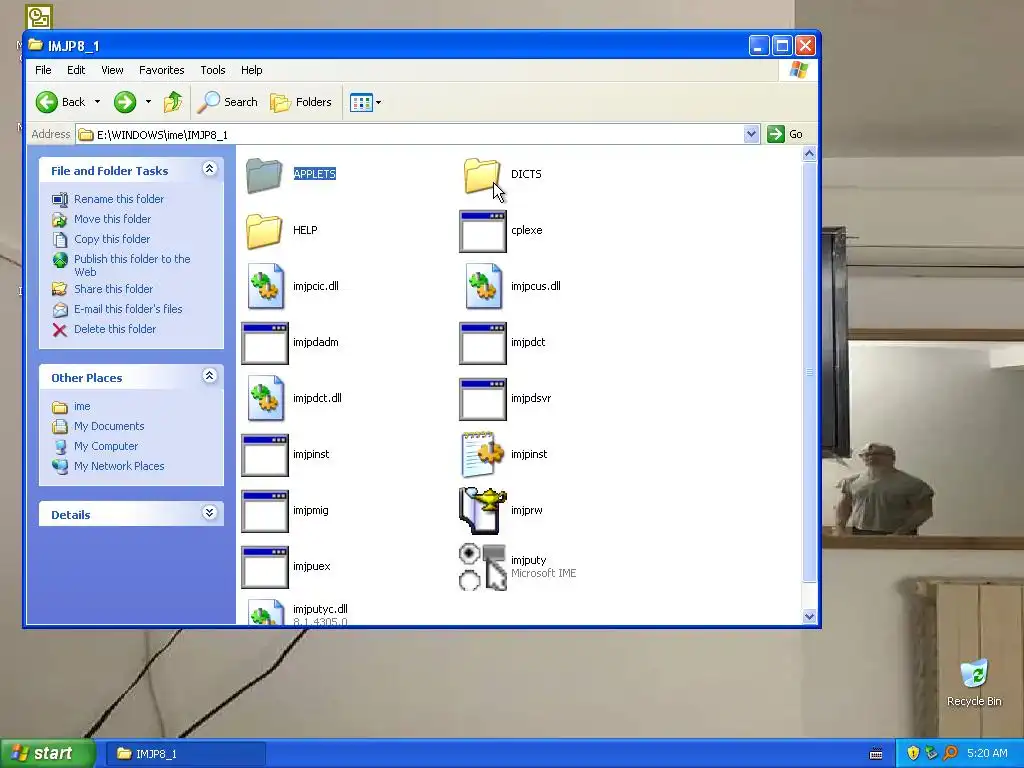Go to the ime folder link
The height and width of the screenshot is (768, 1024).
(71, 406)
